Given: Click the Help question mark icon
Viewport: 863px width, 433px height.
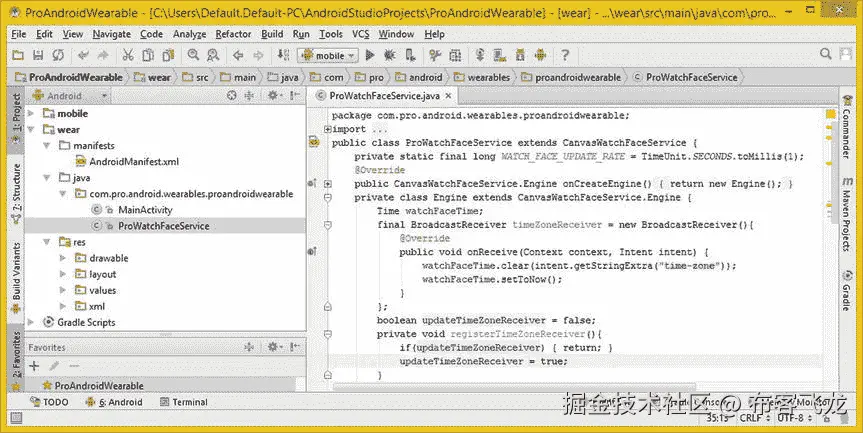Looking at the screenshot, I should point(565,55).
